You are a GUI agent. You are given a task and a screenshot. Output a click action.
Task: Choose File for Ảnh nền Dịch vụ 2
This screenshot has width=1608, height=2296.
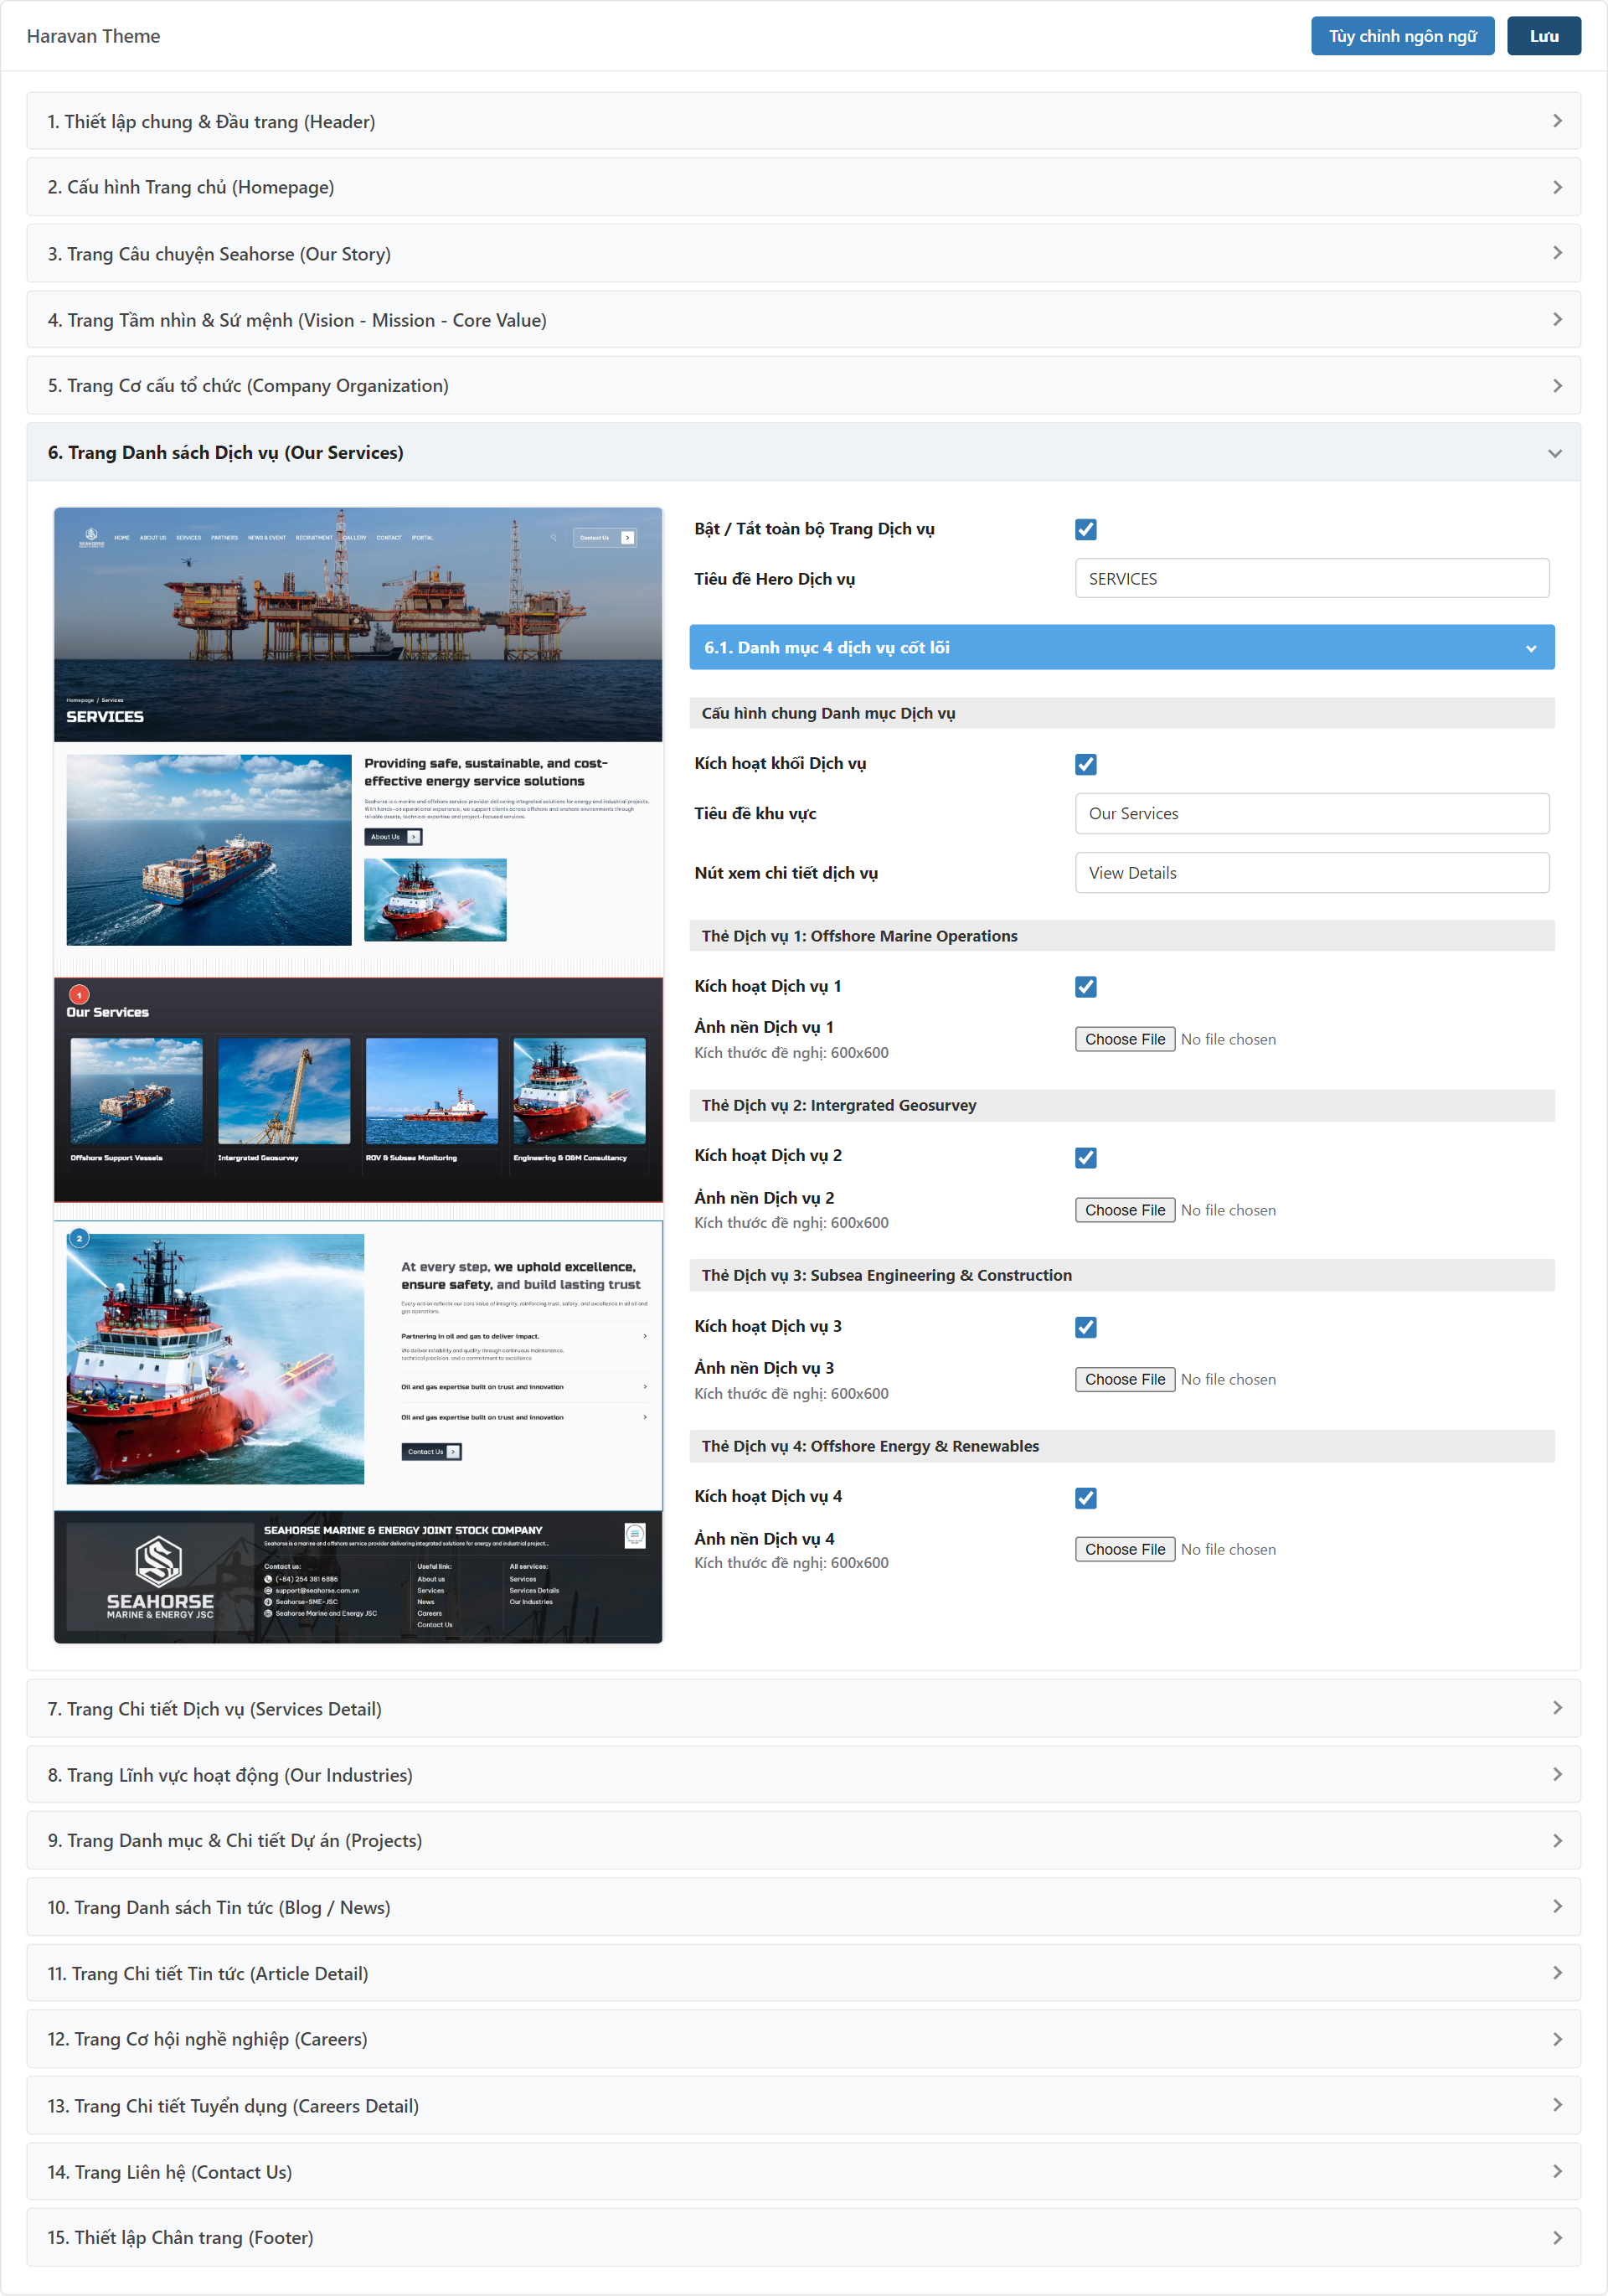pos(1124,1210)
